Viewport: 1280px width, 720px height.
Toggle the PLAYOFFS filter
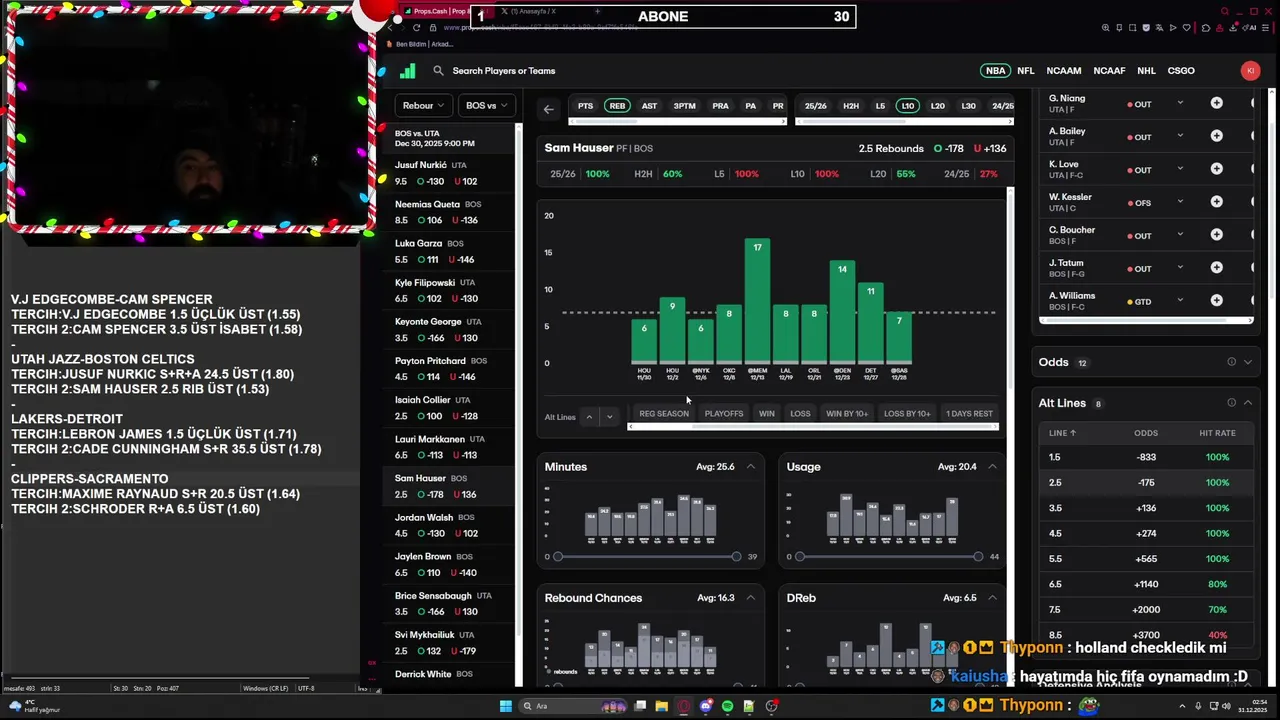(x=724, y=413)
